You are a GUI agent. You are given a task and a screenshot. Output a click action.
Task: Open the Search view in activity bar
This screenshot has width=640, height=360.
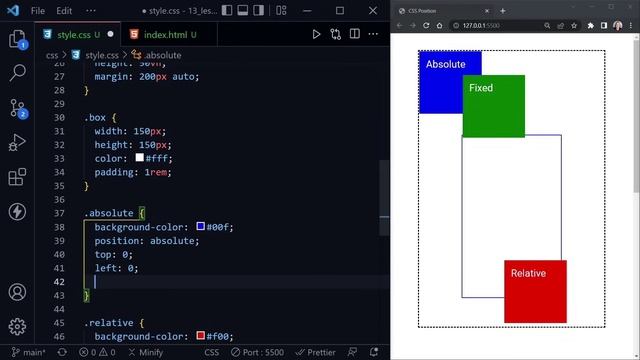17,73
